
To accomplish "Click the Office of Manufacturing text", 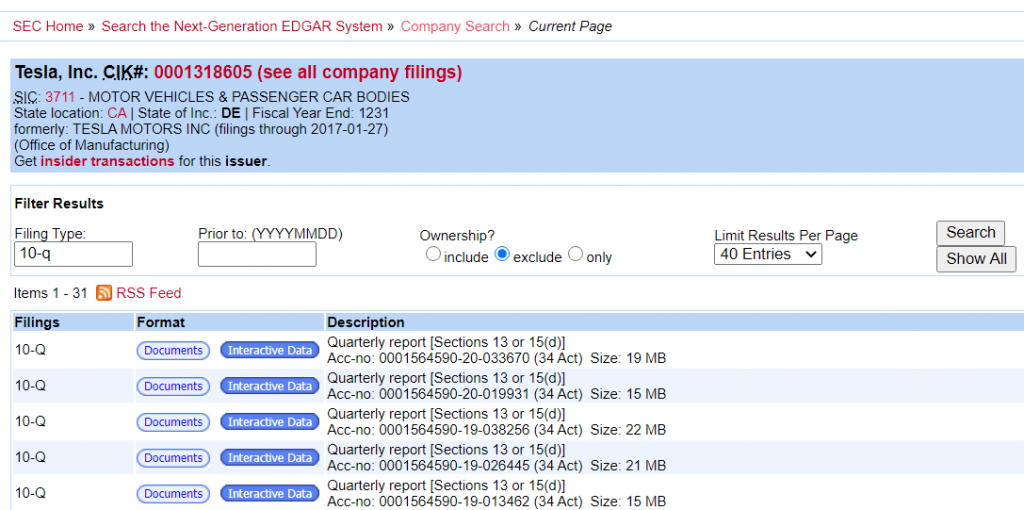I will pyautogui.click(x=91, y=145).
